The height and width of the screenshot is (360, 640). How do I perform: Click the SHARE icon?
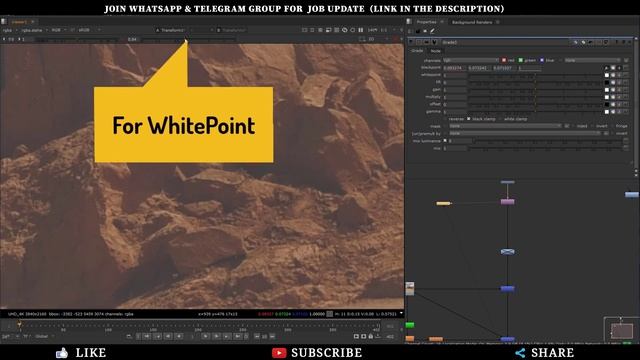point(520,353)
